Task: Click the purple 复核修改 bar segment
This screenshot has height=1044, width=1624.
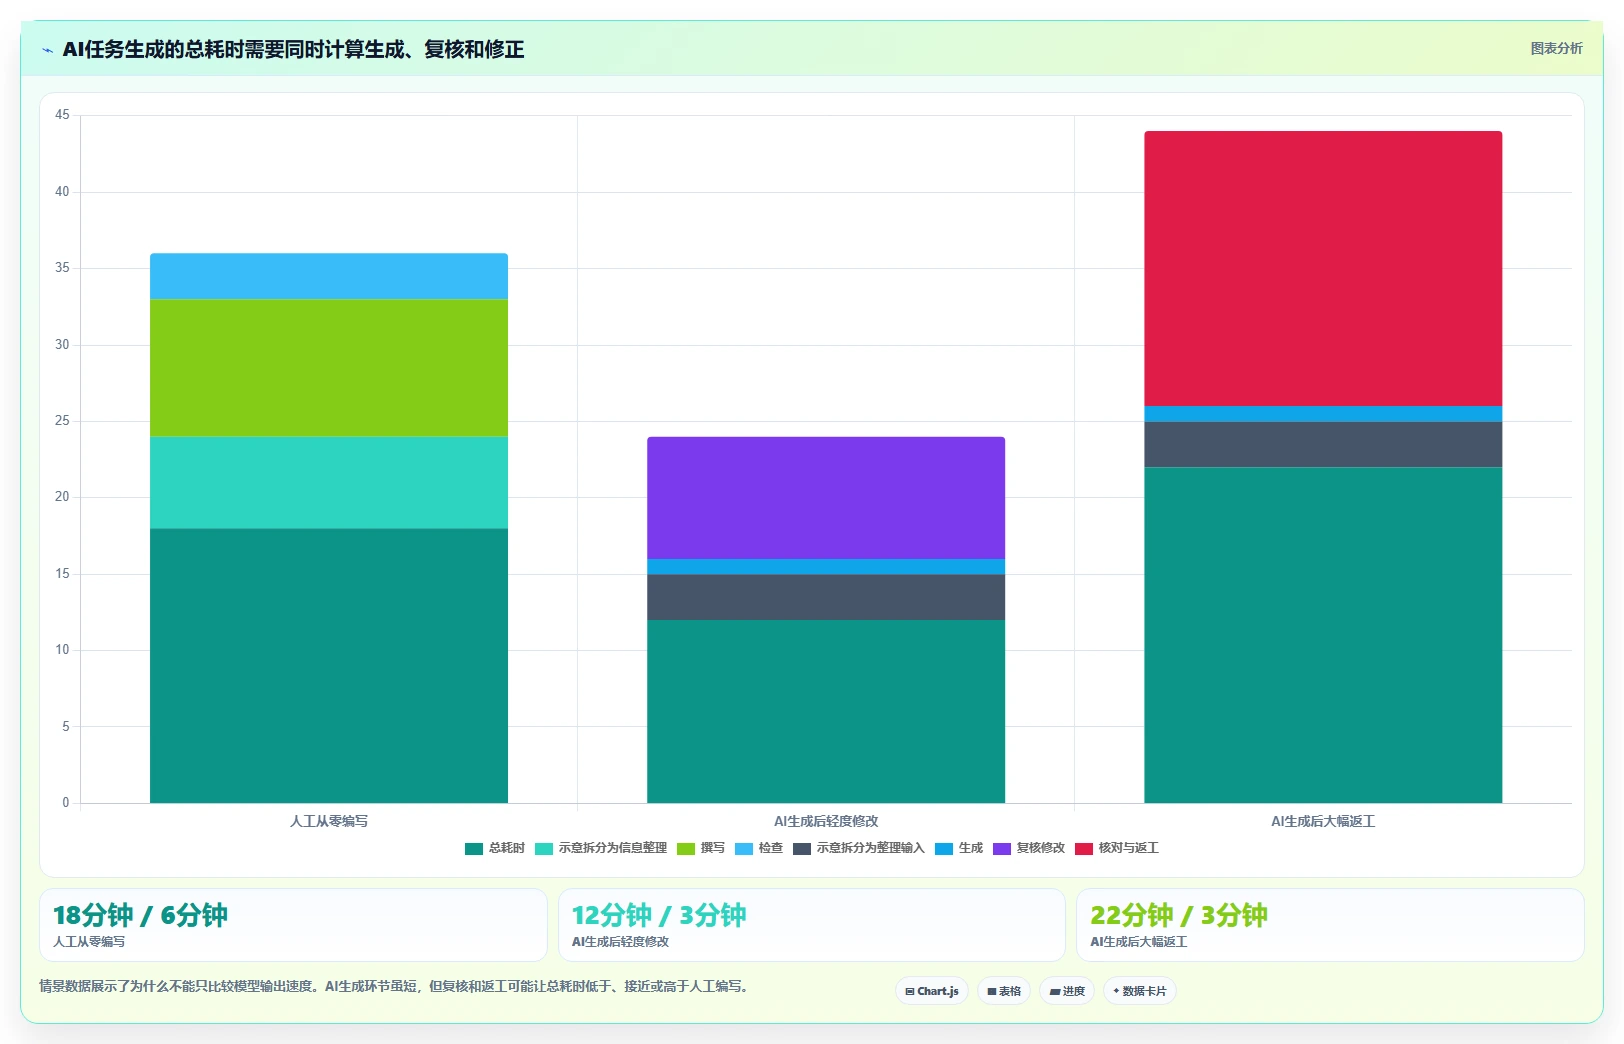Action: click(826, 498)
